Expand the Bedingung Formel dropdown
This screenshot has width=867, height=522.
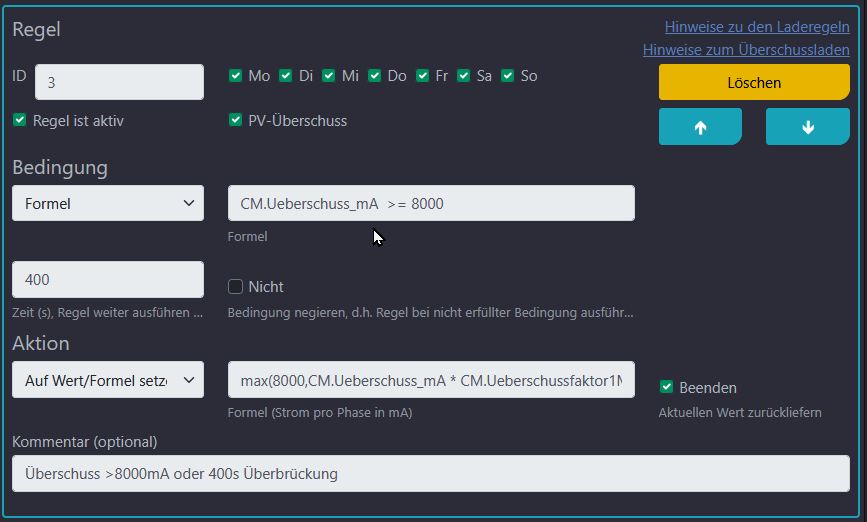coord(108,203)
